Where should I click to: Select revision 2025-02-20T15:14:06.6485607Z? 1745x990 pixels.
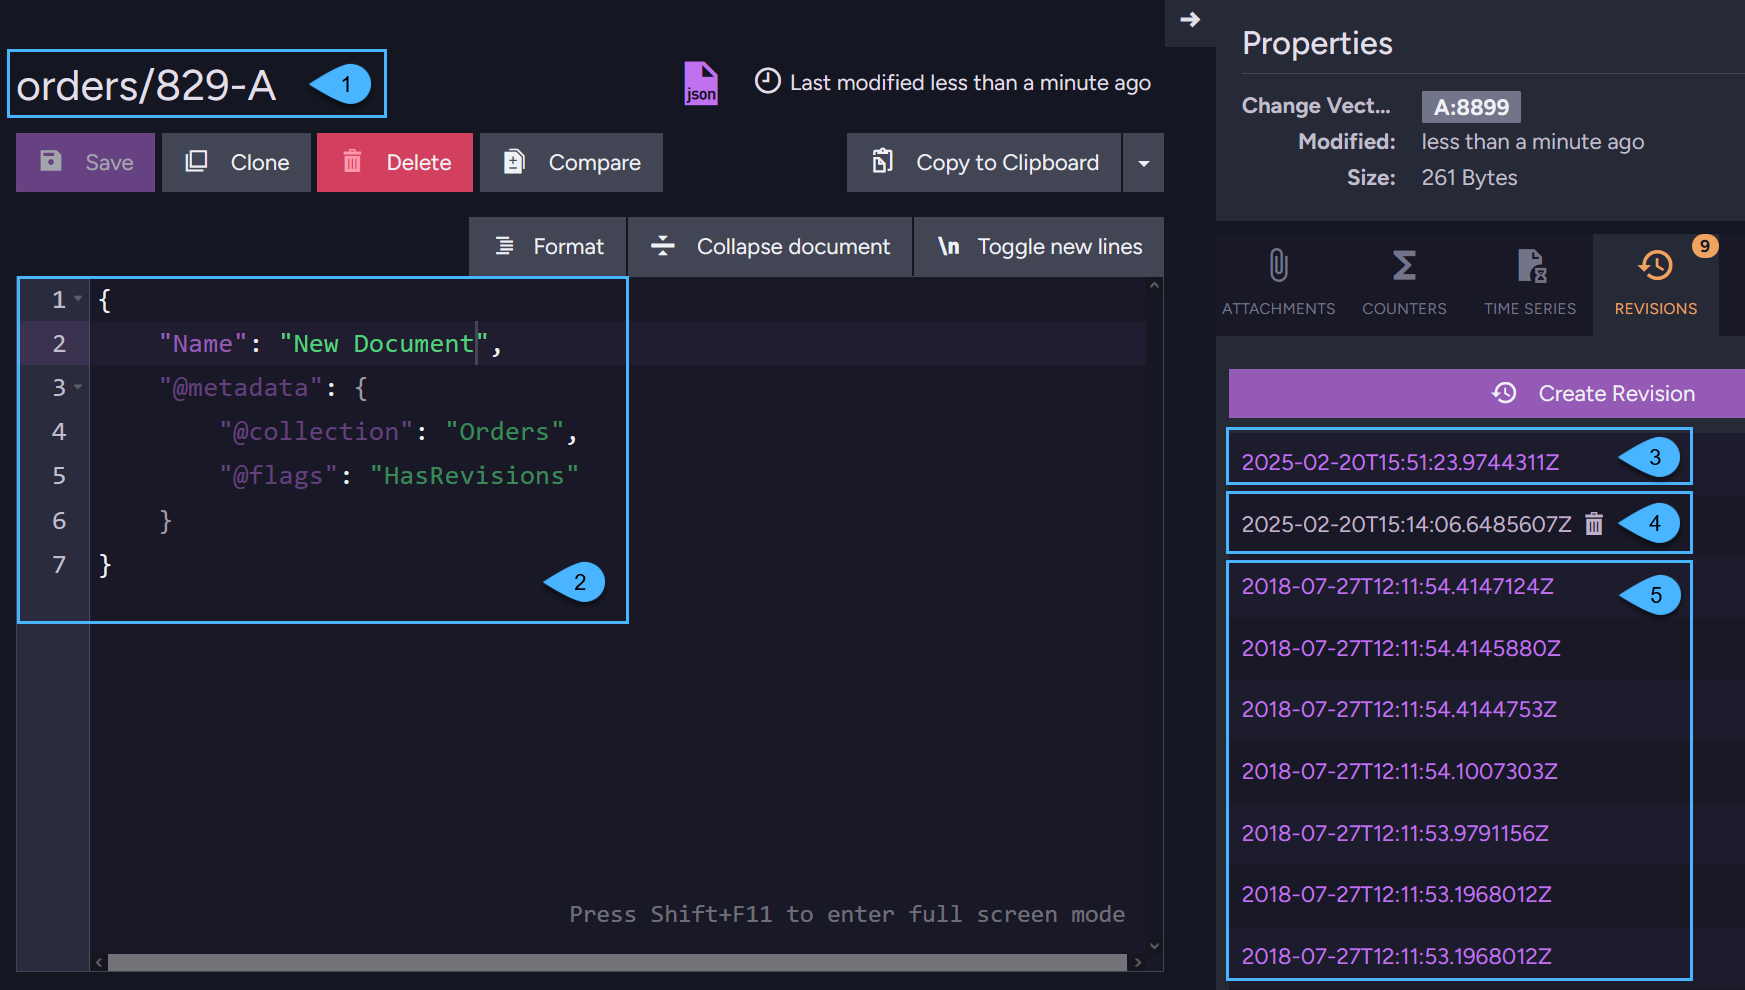point(1406,524)
